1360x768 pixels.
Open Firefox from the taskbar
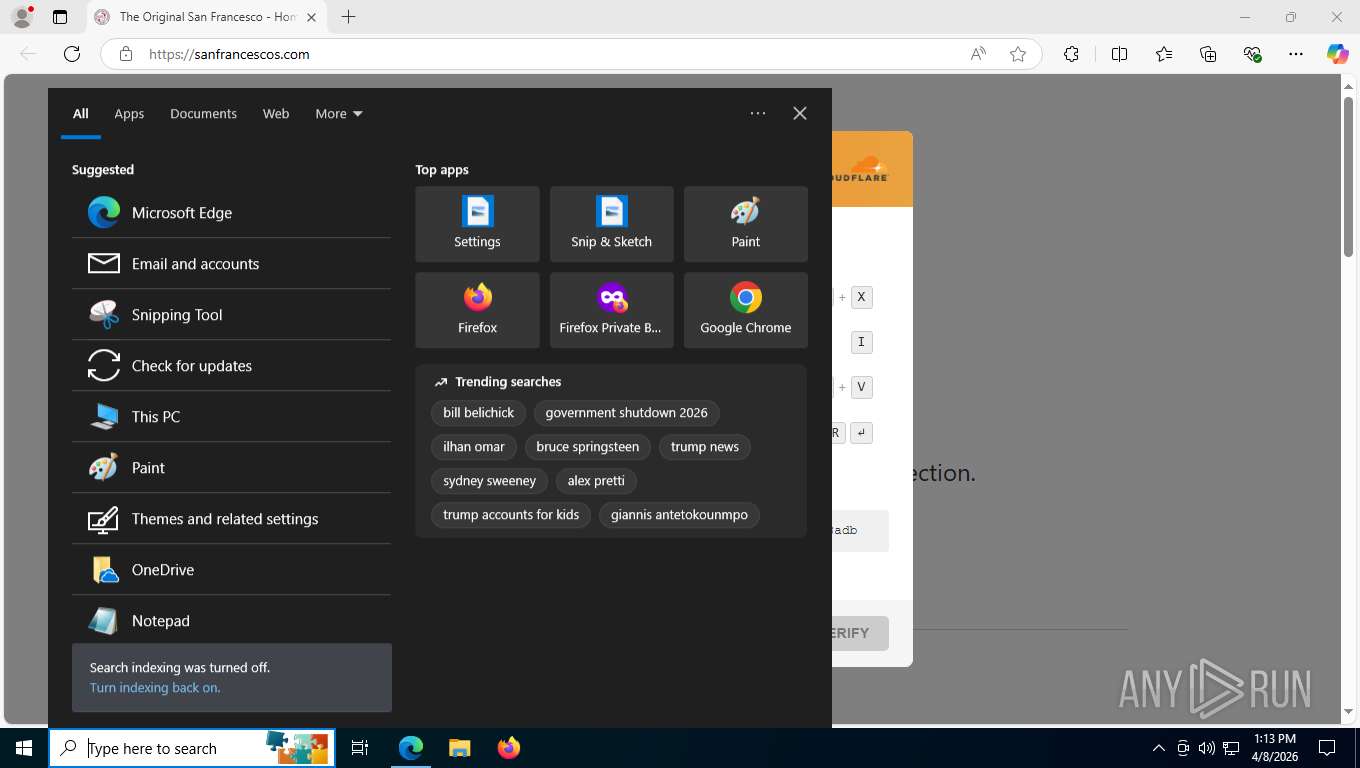coord(509,748)
